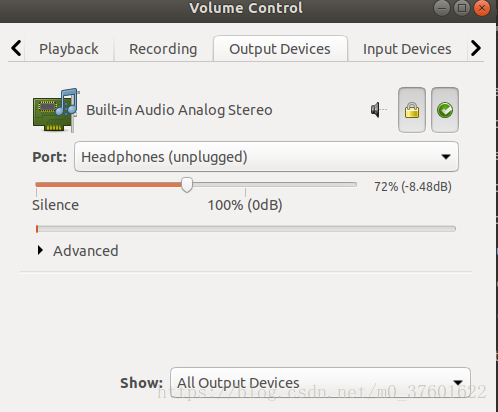The width and height of the screenshot is (498, 412).
Task: Switch to the Playback tab
Action: 69,49
